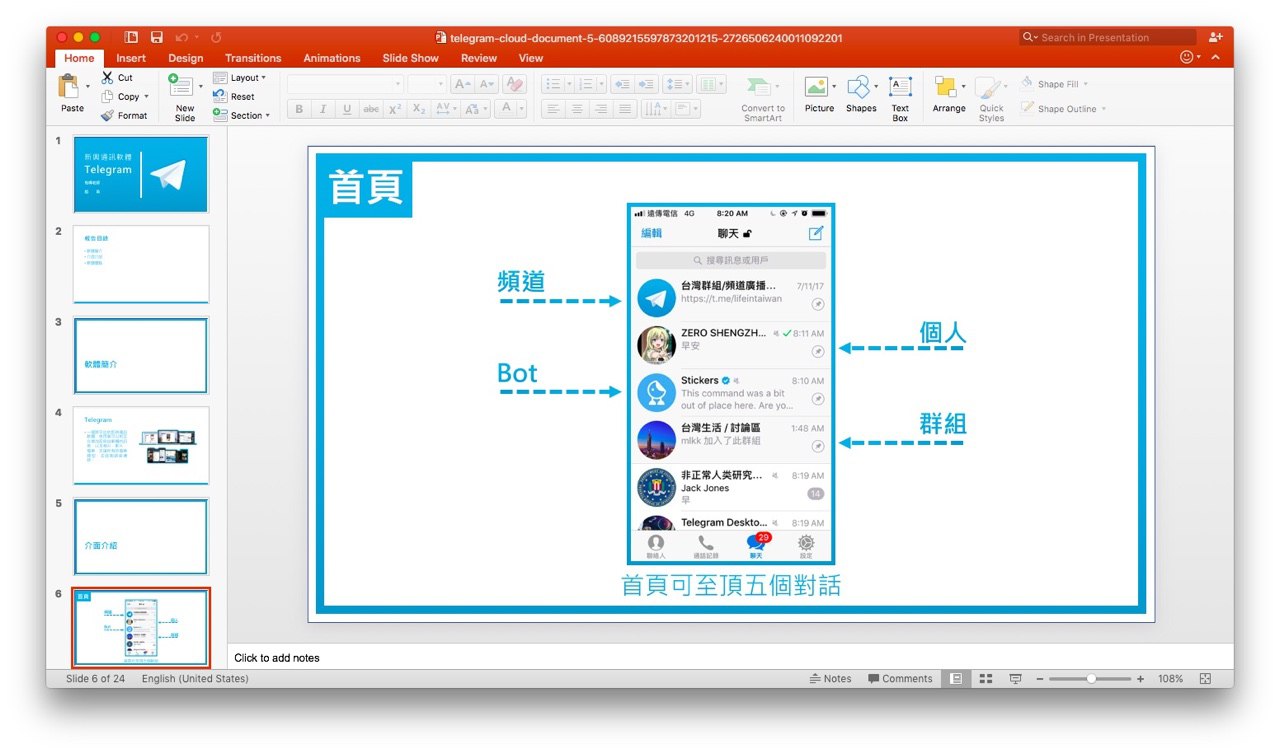Click Convert to SmartArt button
The width and height of the screenshot is (1280, 754).
click(763, 98)
